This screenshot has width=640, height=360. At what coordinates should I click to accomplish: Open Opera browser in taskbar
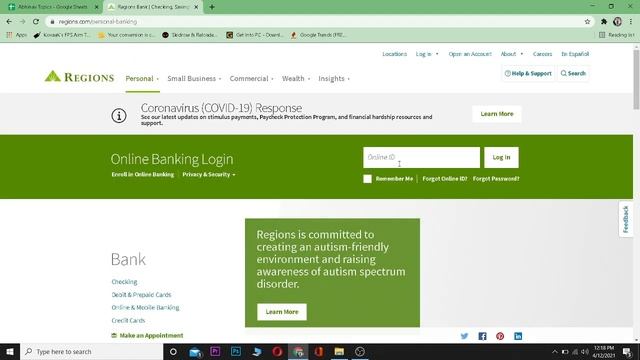(277, 351)
